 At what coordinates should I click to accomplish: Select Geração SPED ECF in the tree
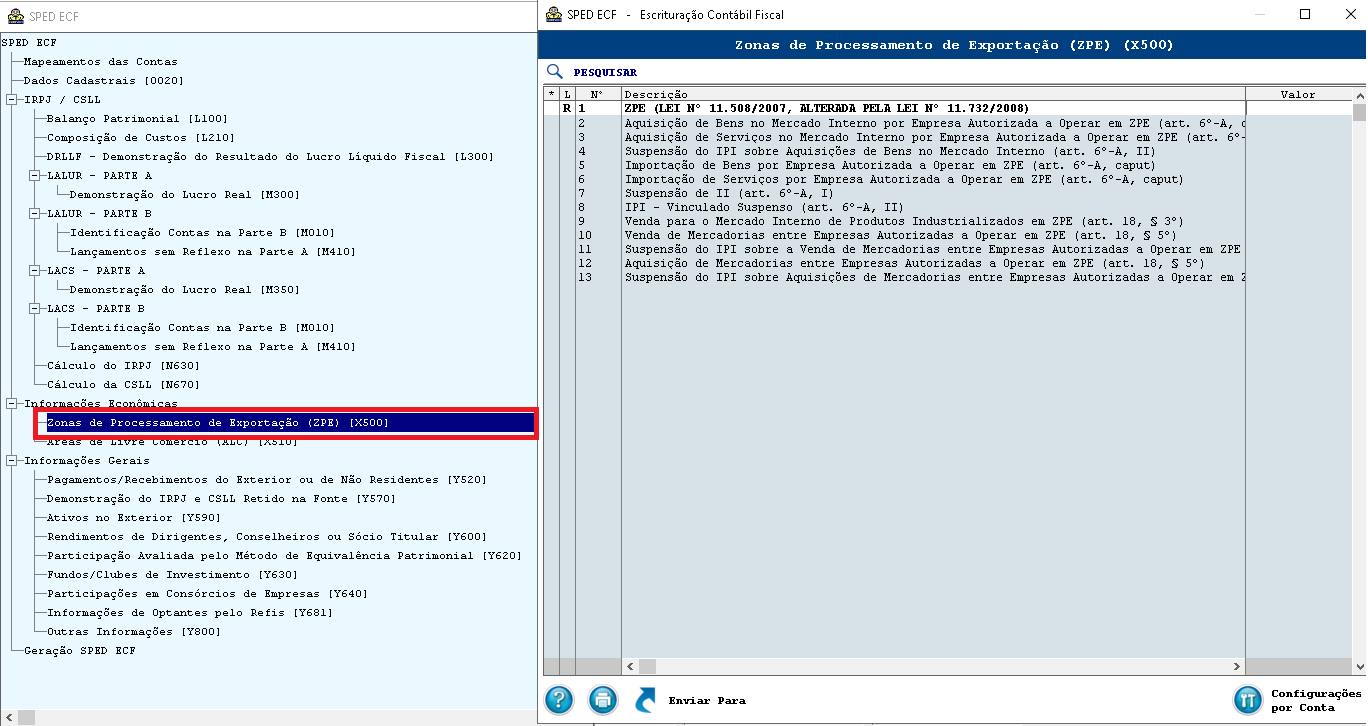coord(79,650)
